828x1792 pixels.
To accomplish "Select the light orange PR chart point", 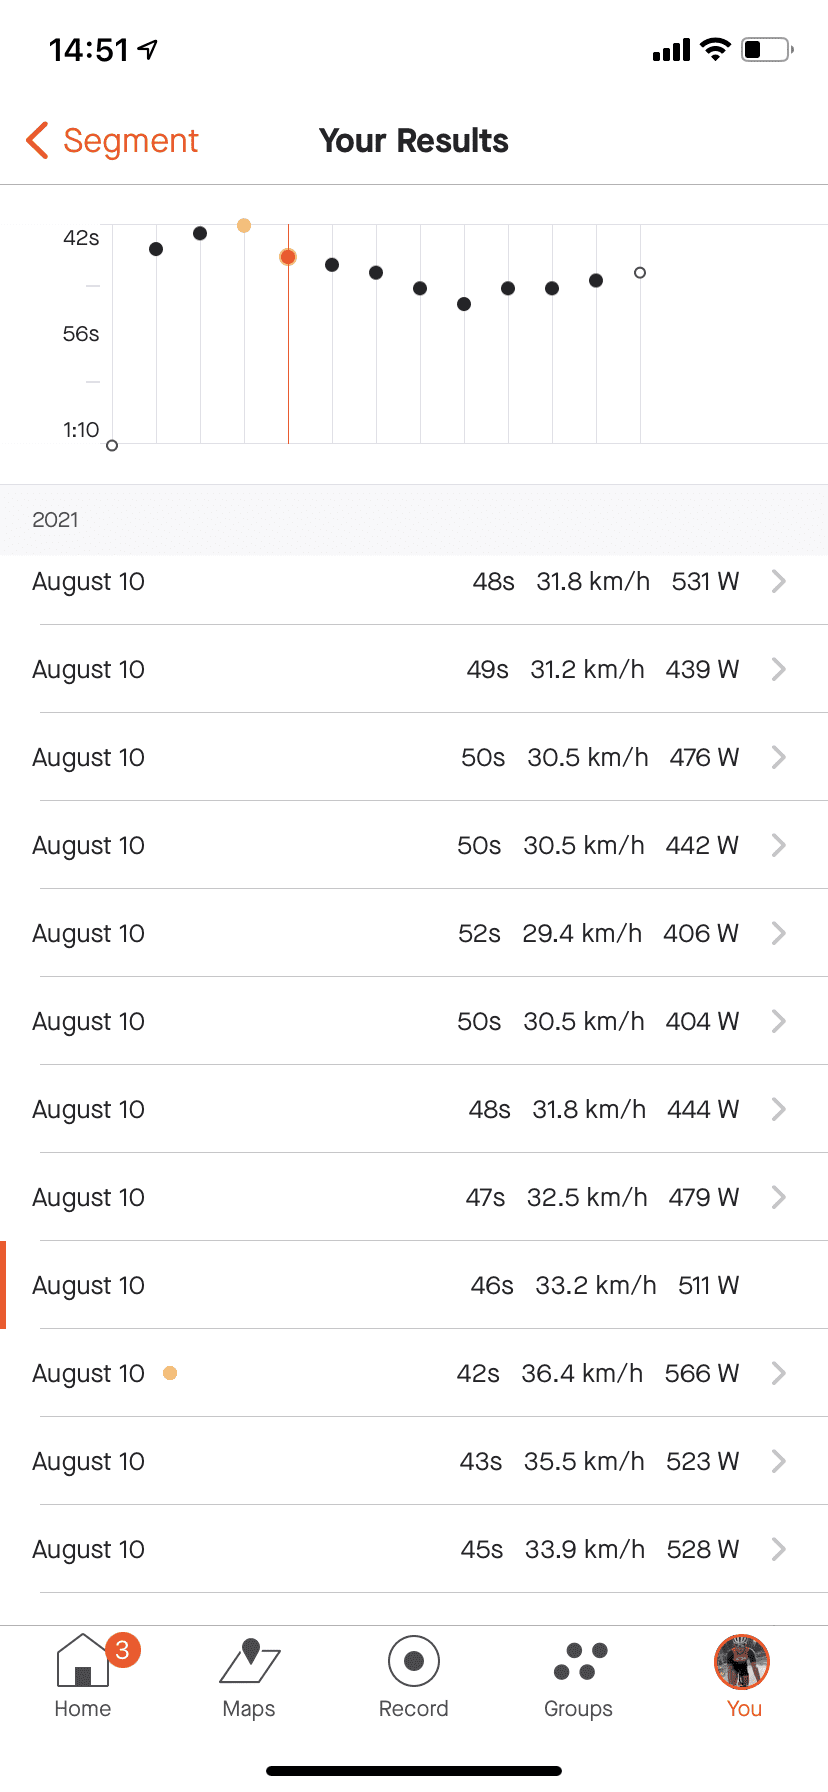I will pos(244,226).
